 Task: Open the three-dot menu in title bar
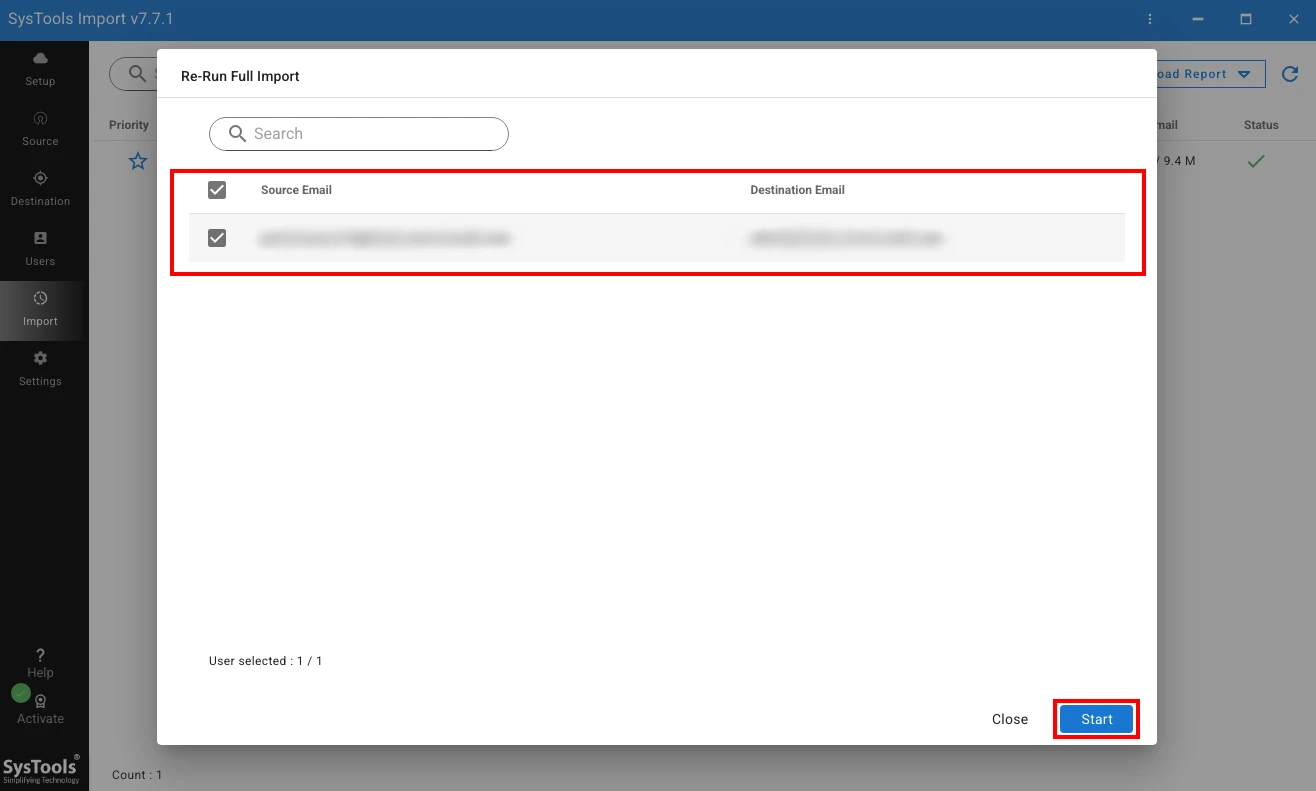[x=1150, y=19]
